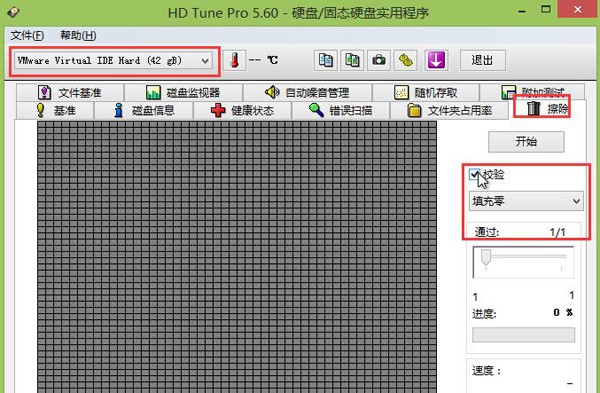The image size is (600, 393).
Task: Click the camera save screenshot icon
Action: [x=379, y=60]
